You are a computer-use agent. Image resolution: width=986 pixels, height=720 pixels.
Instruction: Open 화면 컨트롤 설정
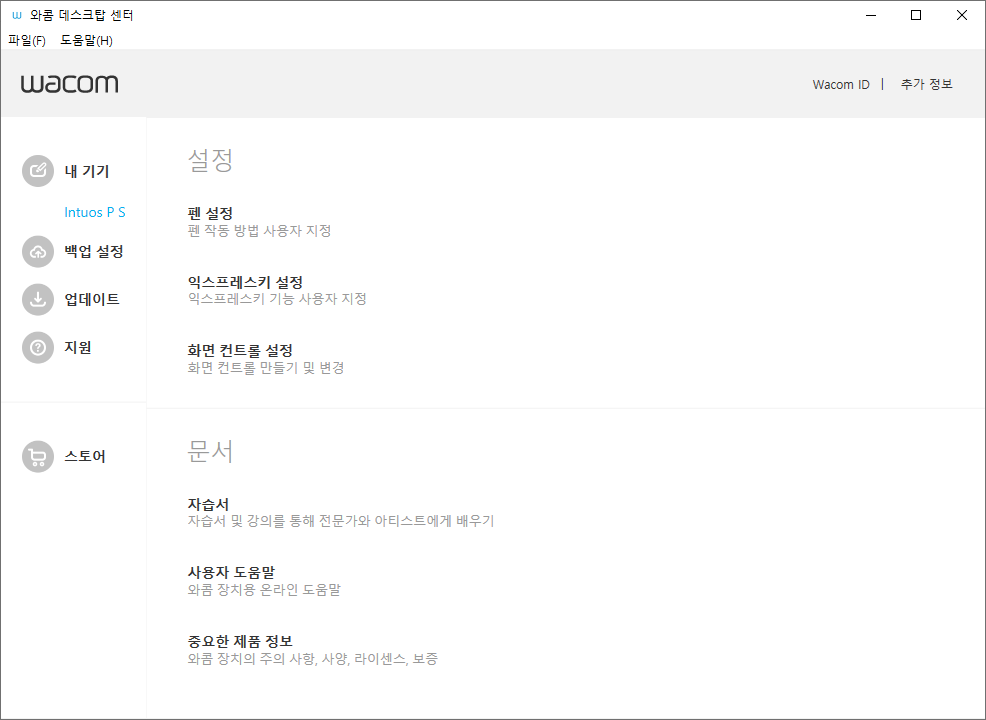click(x=240, y=351)
